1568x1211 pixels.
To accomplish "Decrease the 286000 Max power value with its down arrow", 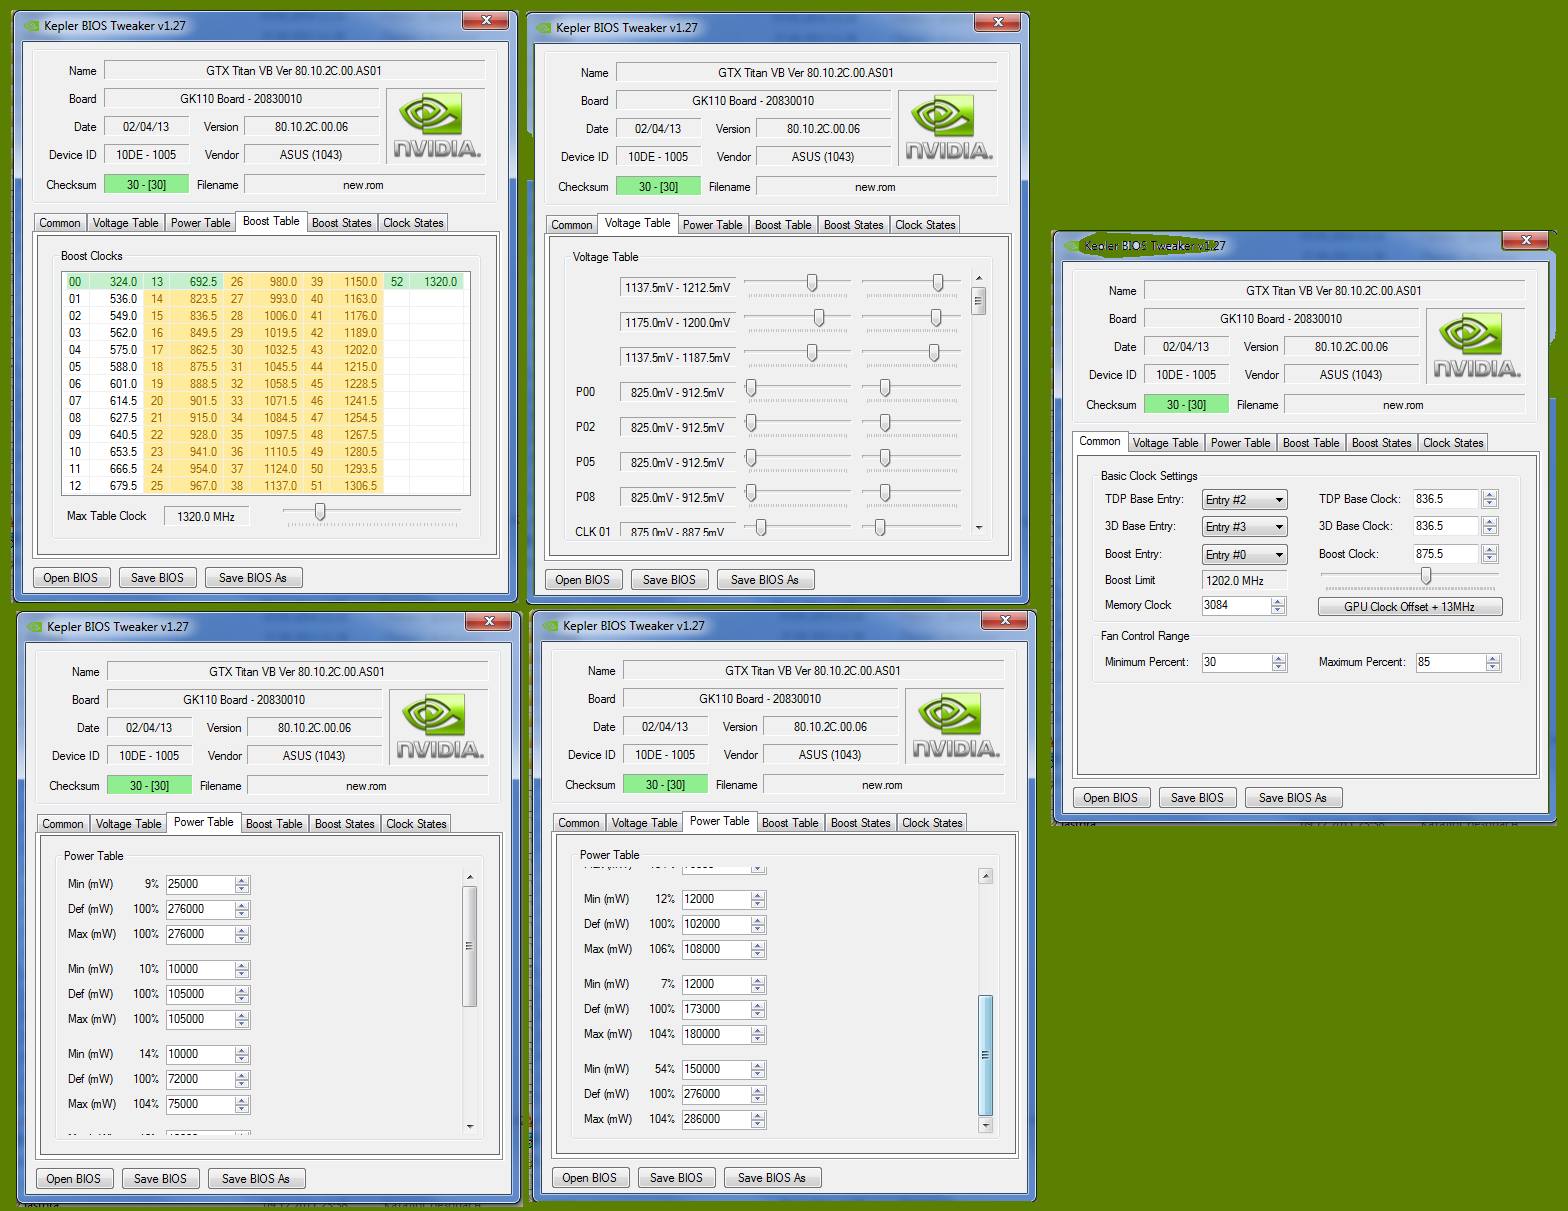I will [x=757, y=1124].
